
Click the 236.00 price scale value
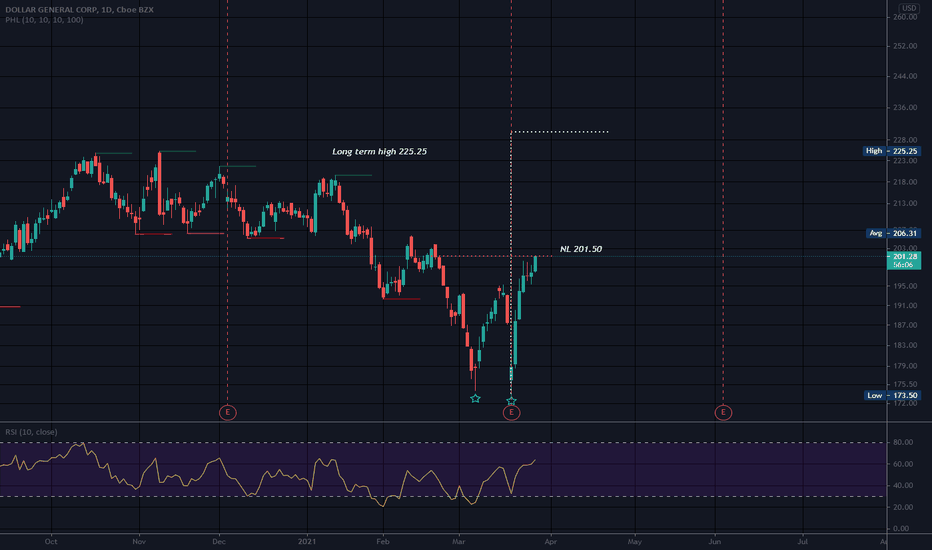click(905, 108)
